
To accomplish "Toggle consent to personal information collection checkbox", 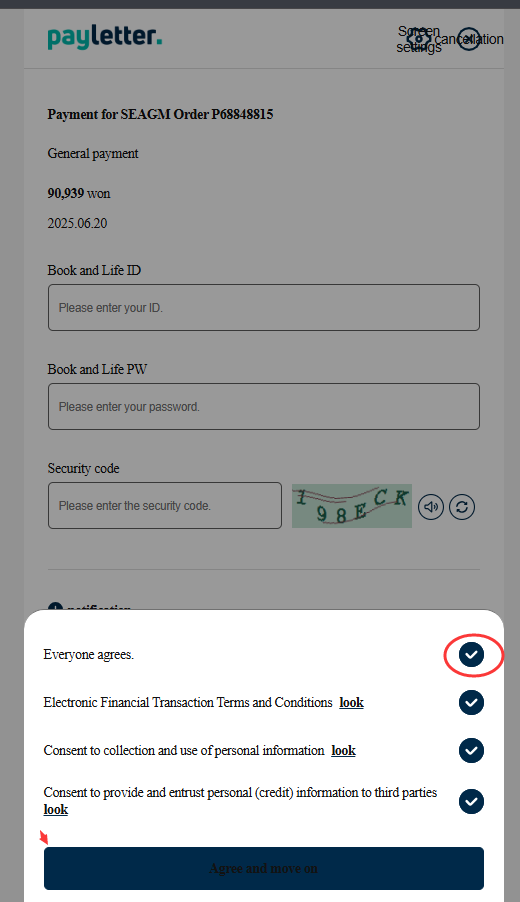I will click(x=471, y=750).
